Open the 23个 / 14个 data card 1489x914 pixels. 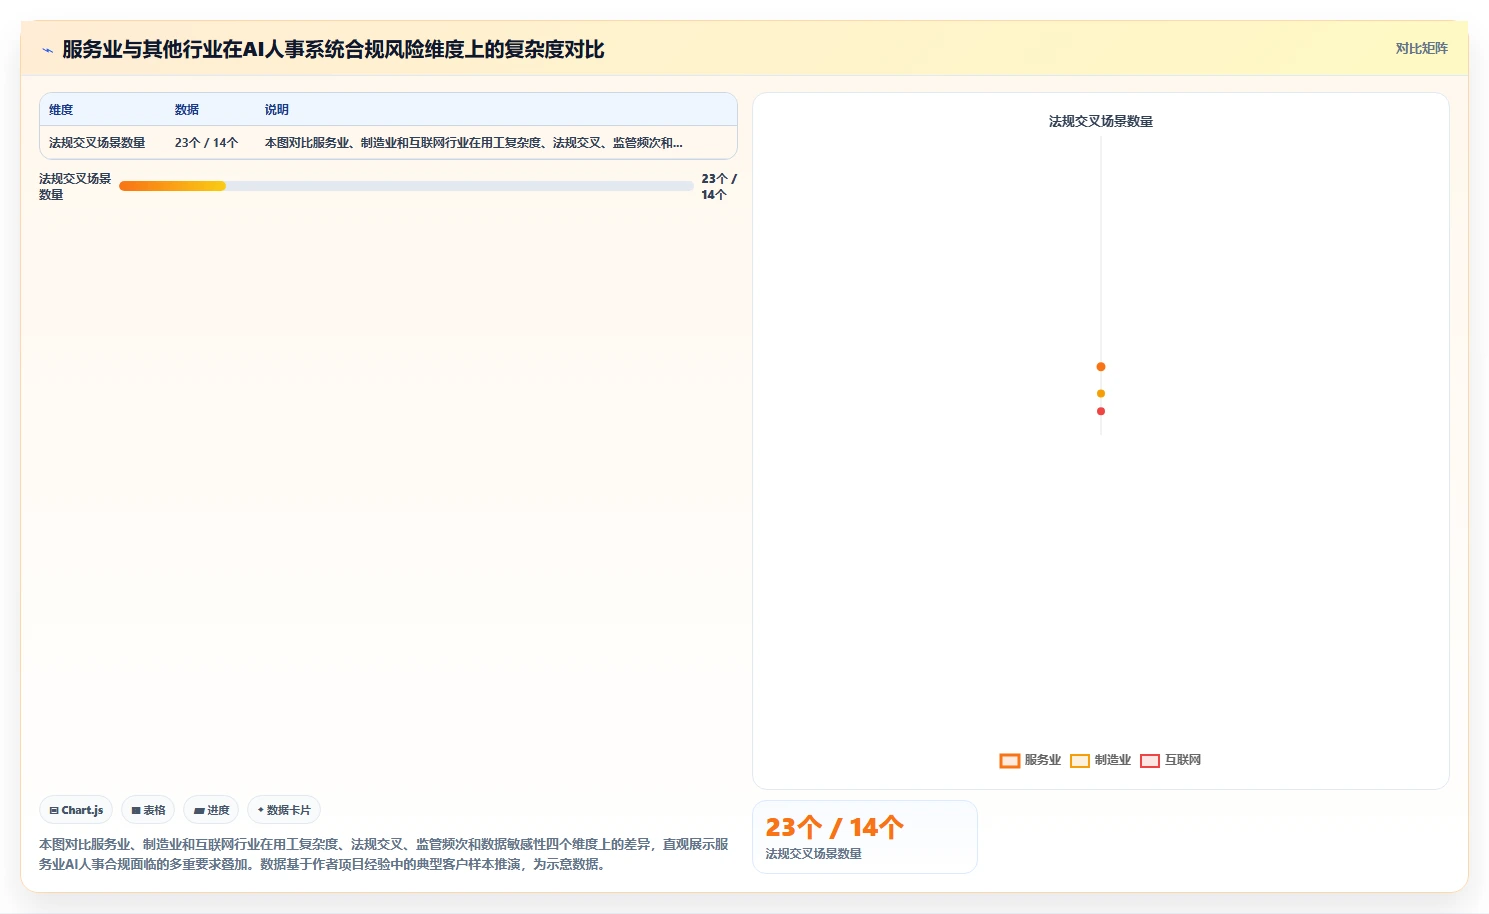[864, 837]
